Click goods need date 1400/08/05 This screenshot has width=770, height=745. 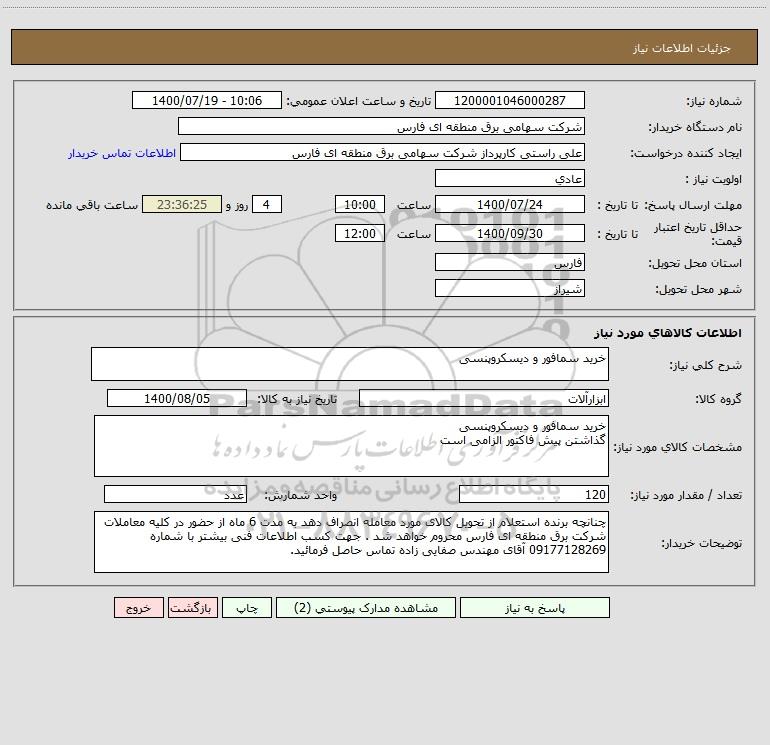coord(177,398)
